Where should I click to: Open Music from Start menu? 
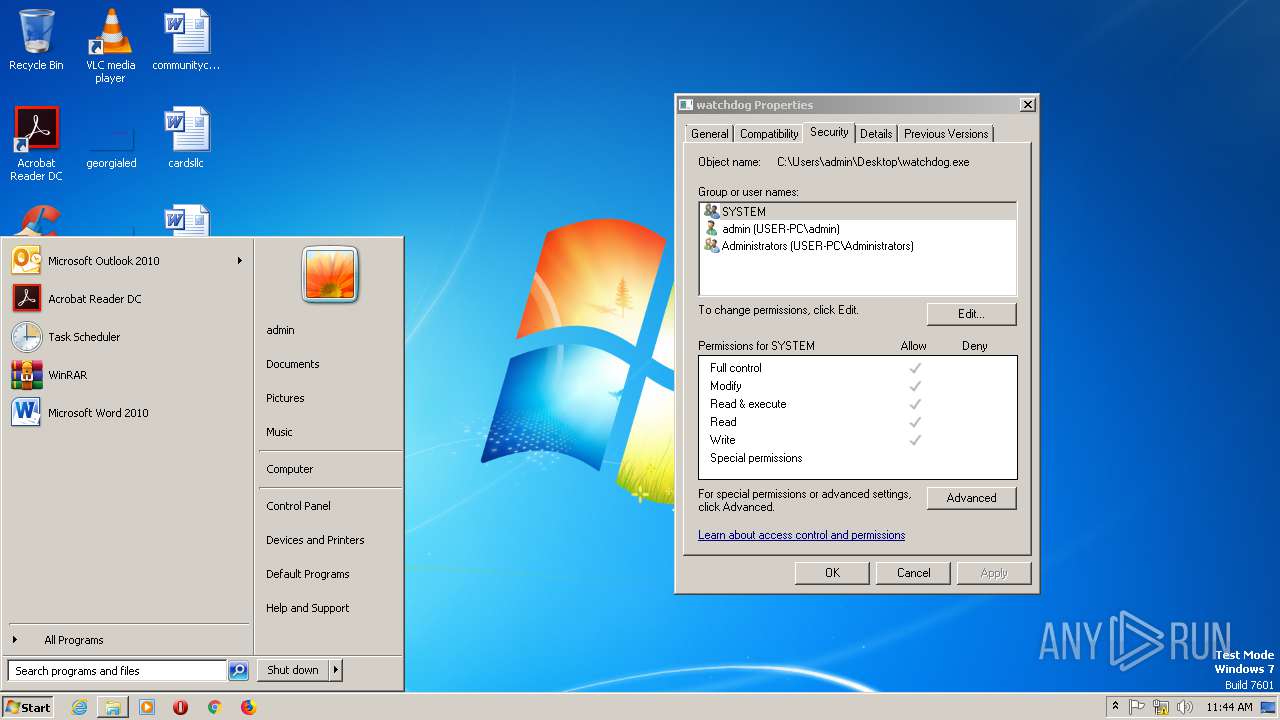coord(279,432)
